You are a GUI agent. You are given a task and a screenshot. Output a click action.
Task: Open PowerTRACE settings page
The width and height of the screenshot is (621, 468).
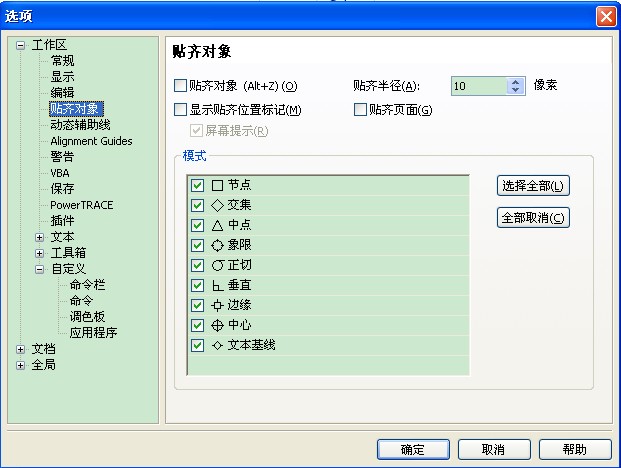(x=82, y=205)
